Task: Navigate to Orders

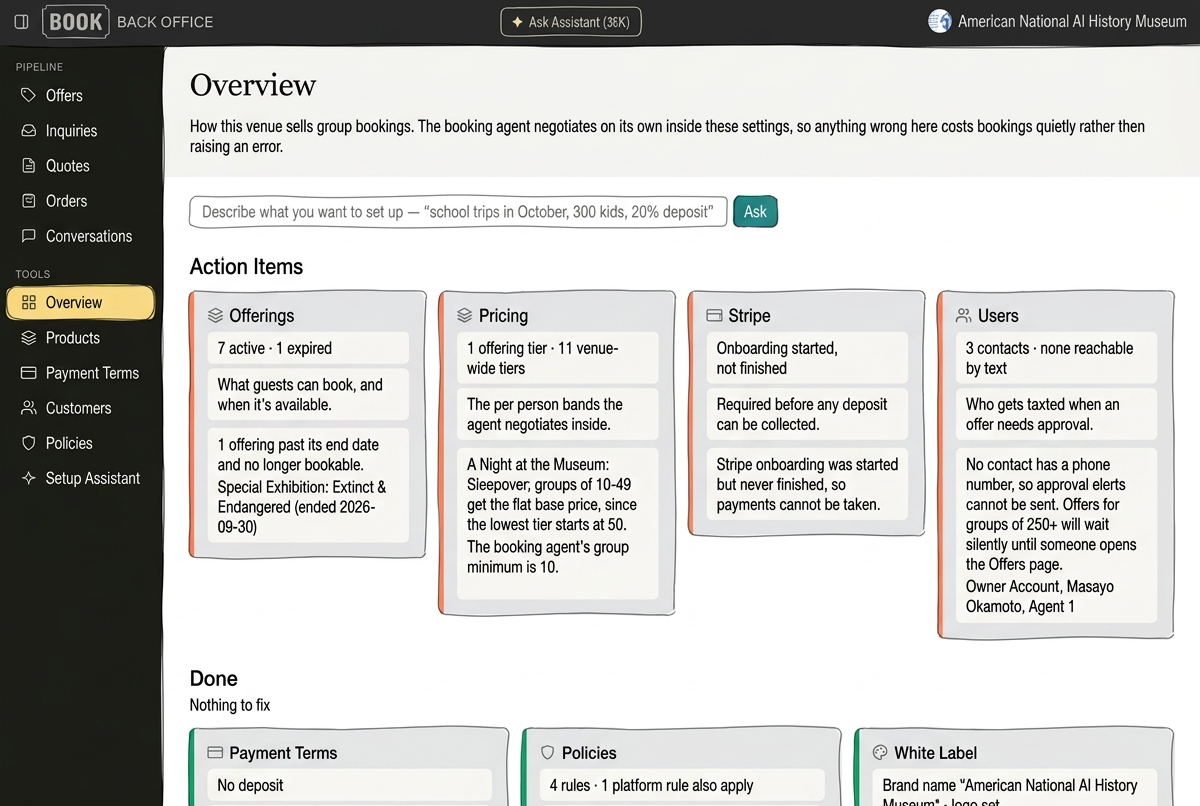Action: [81, 200]
